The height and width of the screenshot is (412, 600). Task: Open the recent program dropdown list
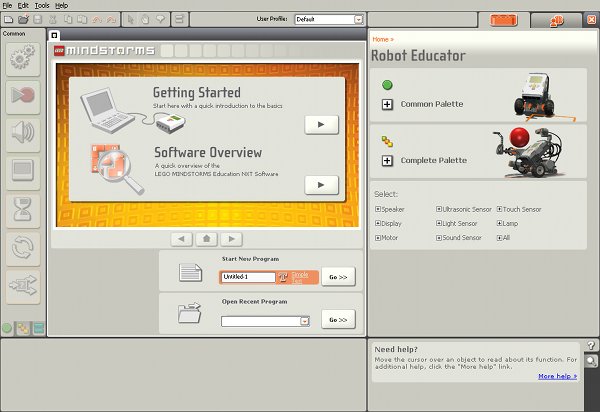point(305,321)
